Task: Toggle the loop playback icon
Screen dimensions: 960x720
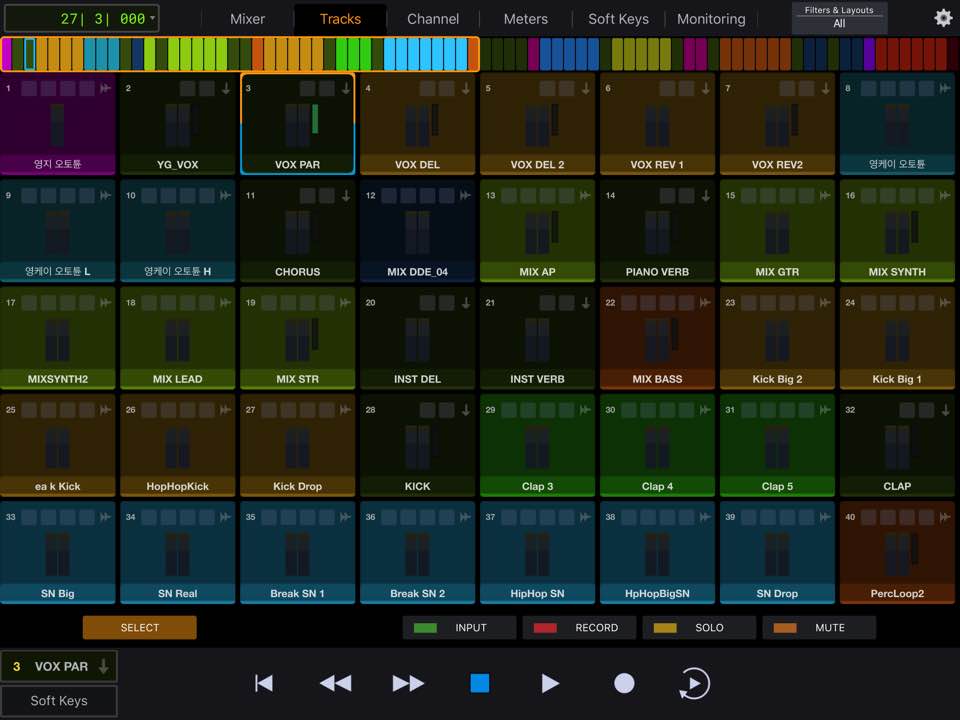Action: pyautogui.click(x=694, y=683)
